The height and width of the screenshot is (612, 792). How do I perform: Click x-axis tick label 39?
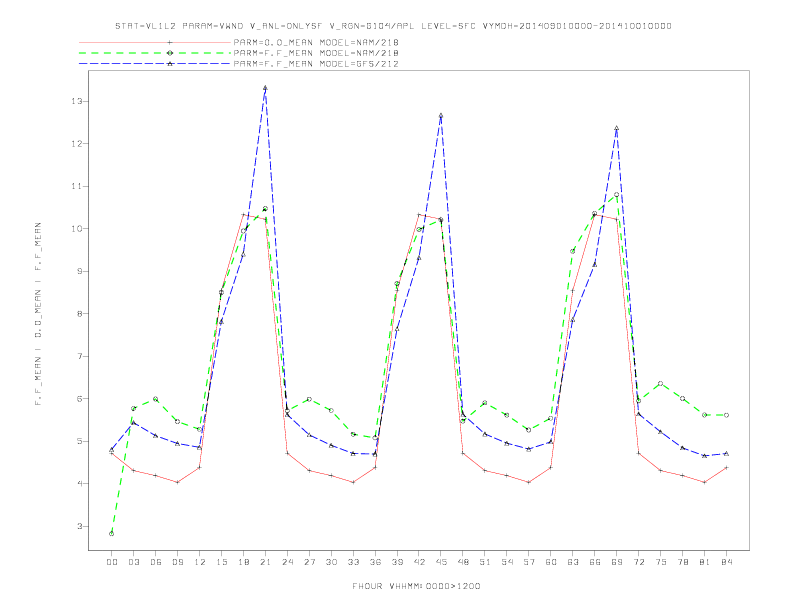click(x=397, y=562)
